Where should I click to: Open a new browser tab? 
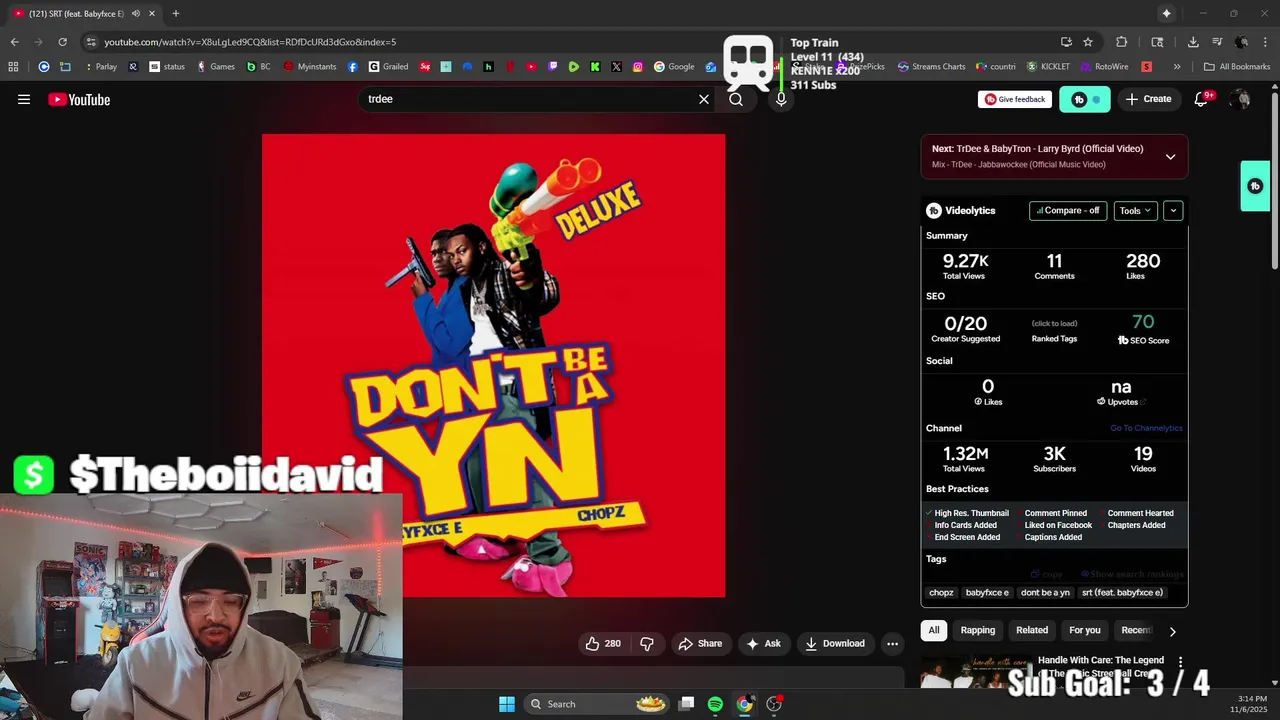point(175,13)
